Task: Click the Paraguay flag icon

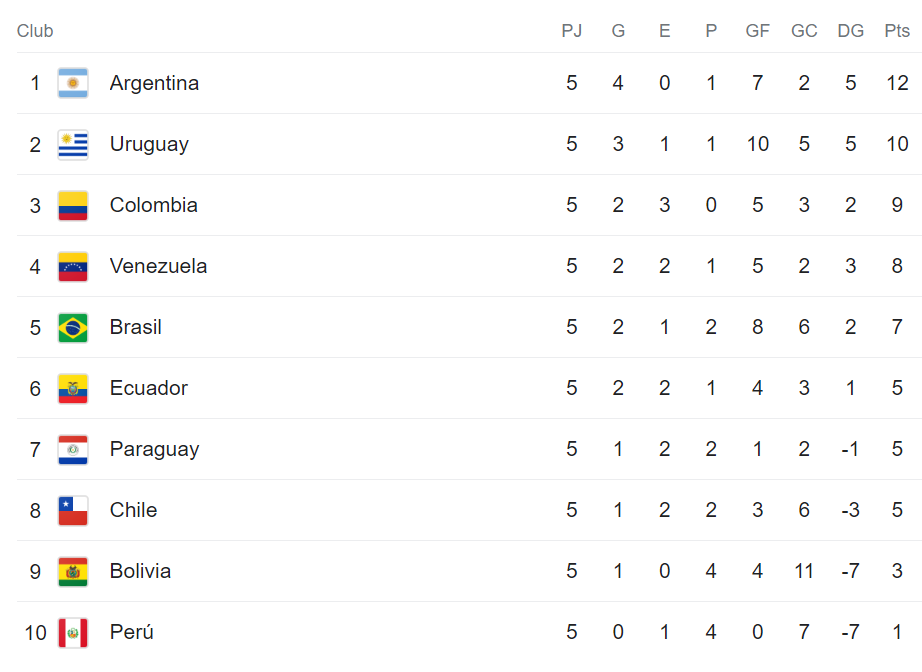Action: (x=73, y=449)
